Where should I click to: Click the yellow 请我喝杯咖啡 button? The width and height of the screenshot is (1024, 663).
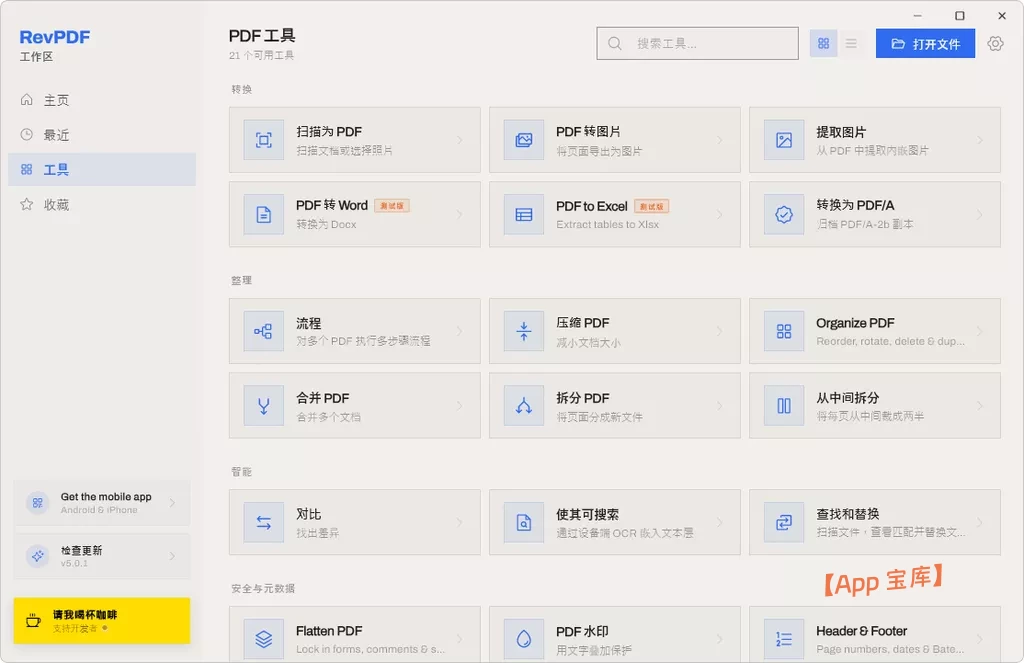point(102,621)
